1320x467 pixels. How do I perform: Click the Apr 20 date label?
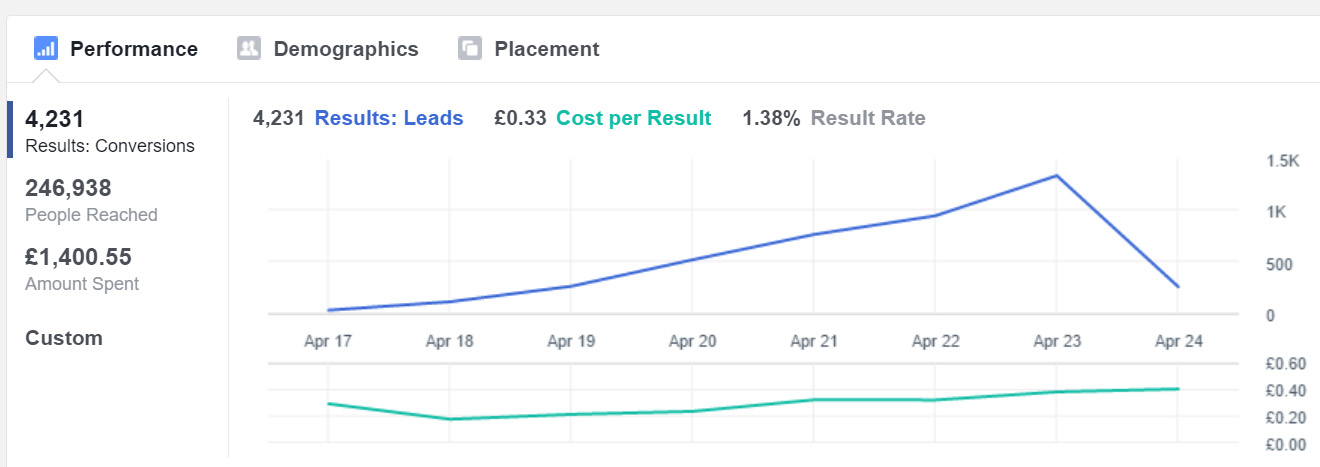click(x=693, y=341)
